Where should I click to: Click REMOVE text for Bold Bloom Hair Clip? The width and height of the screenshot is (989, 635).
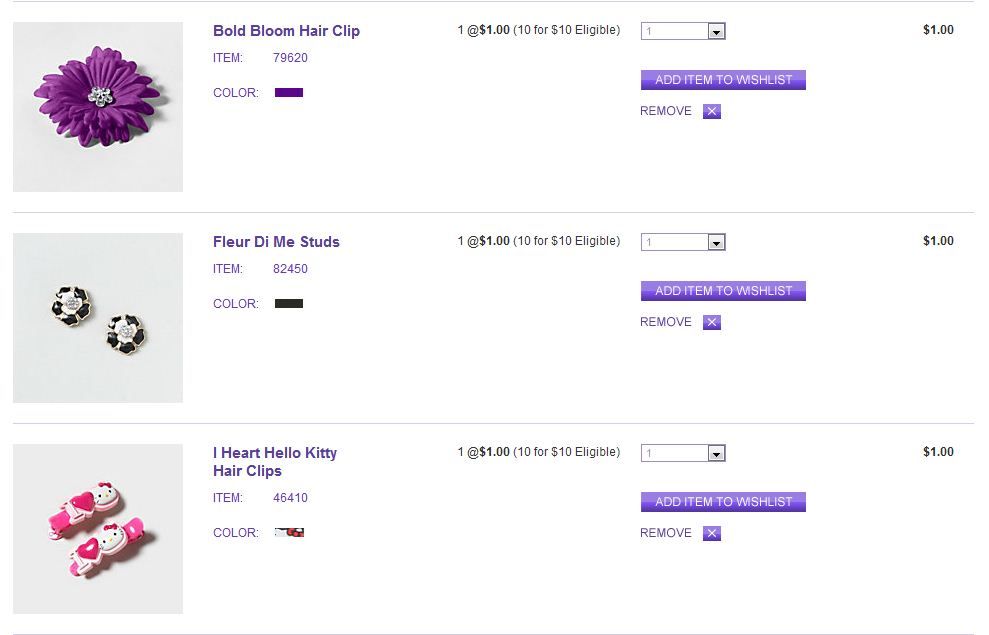tap(666, 111)
